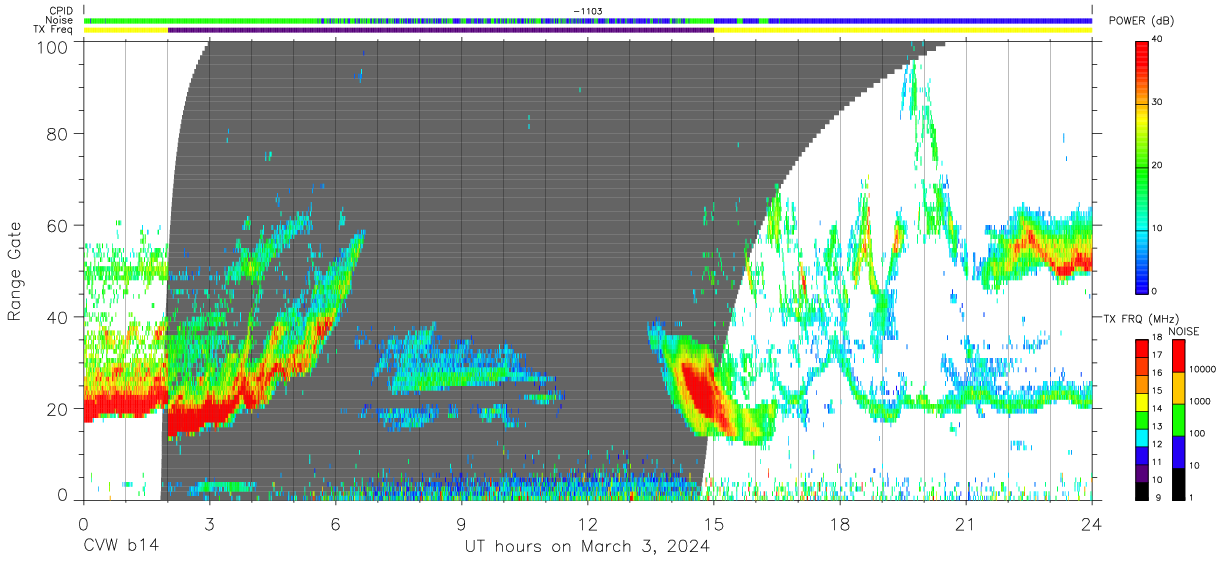Click the 60 tick on range gate axis

pos(58,225)
